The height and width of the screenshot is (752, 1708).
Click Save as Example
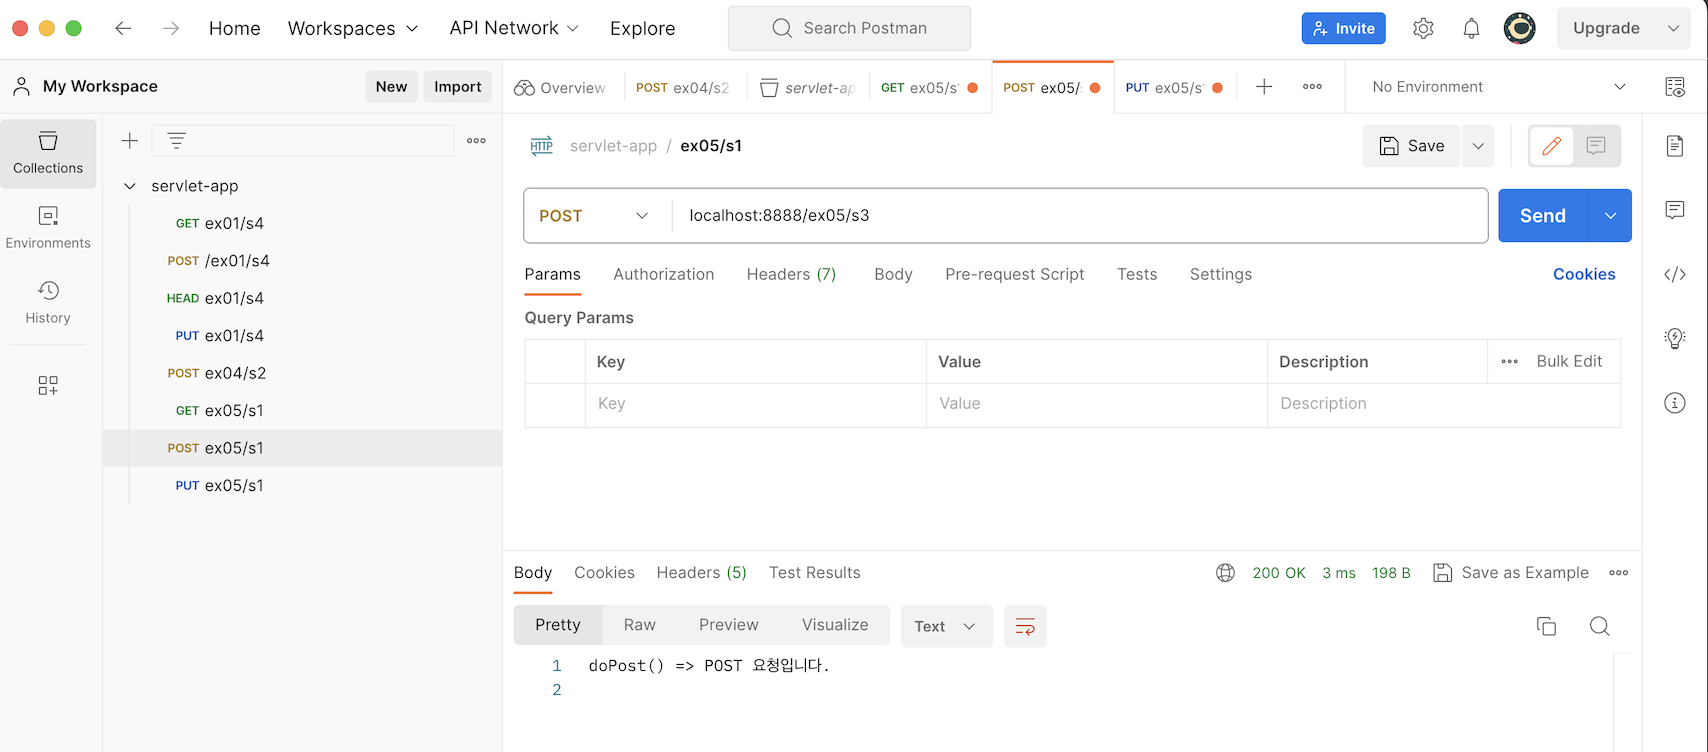[1511, 573]
